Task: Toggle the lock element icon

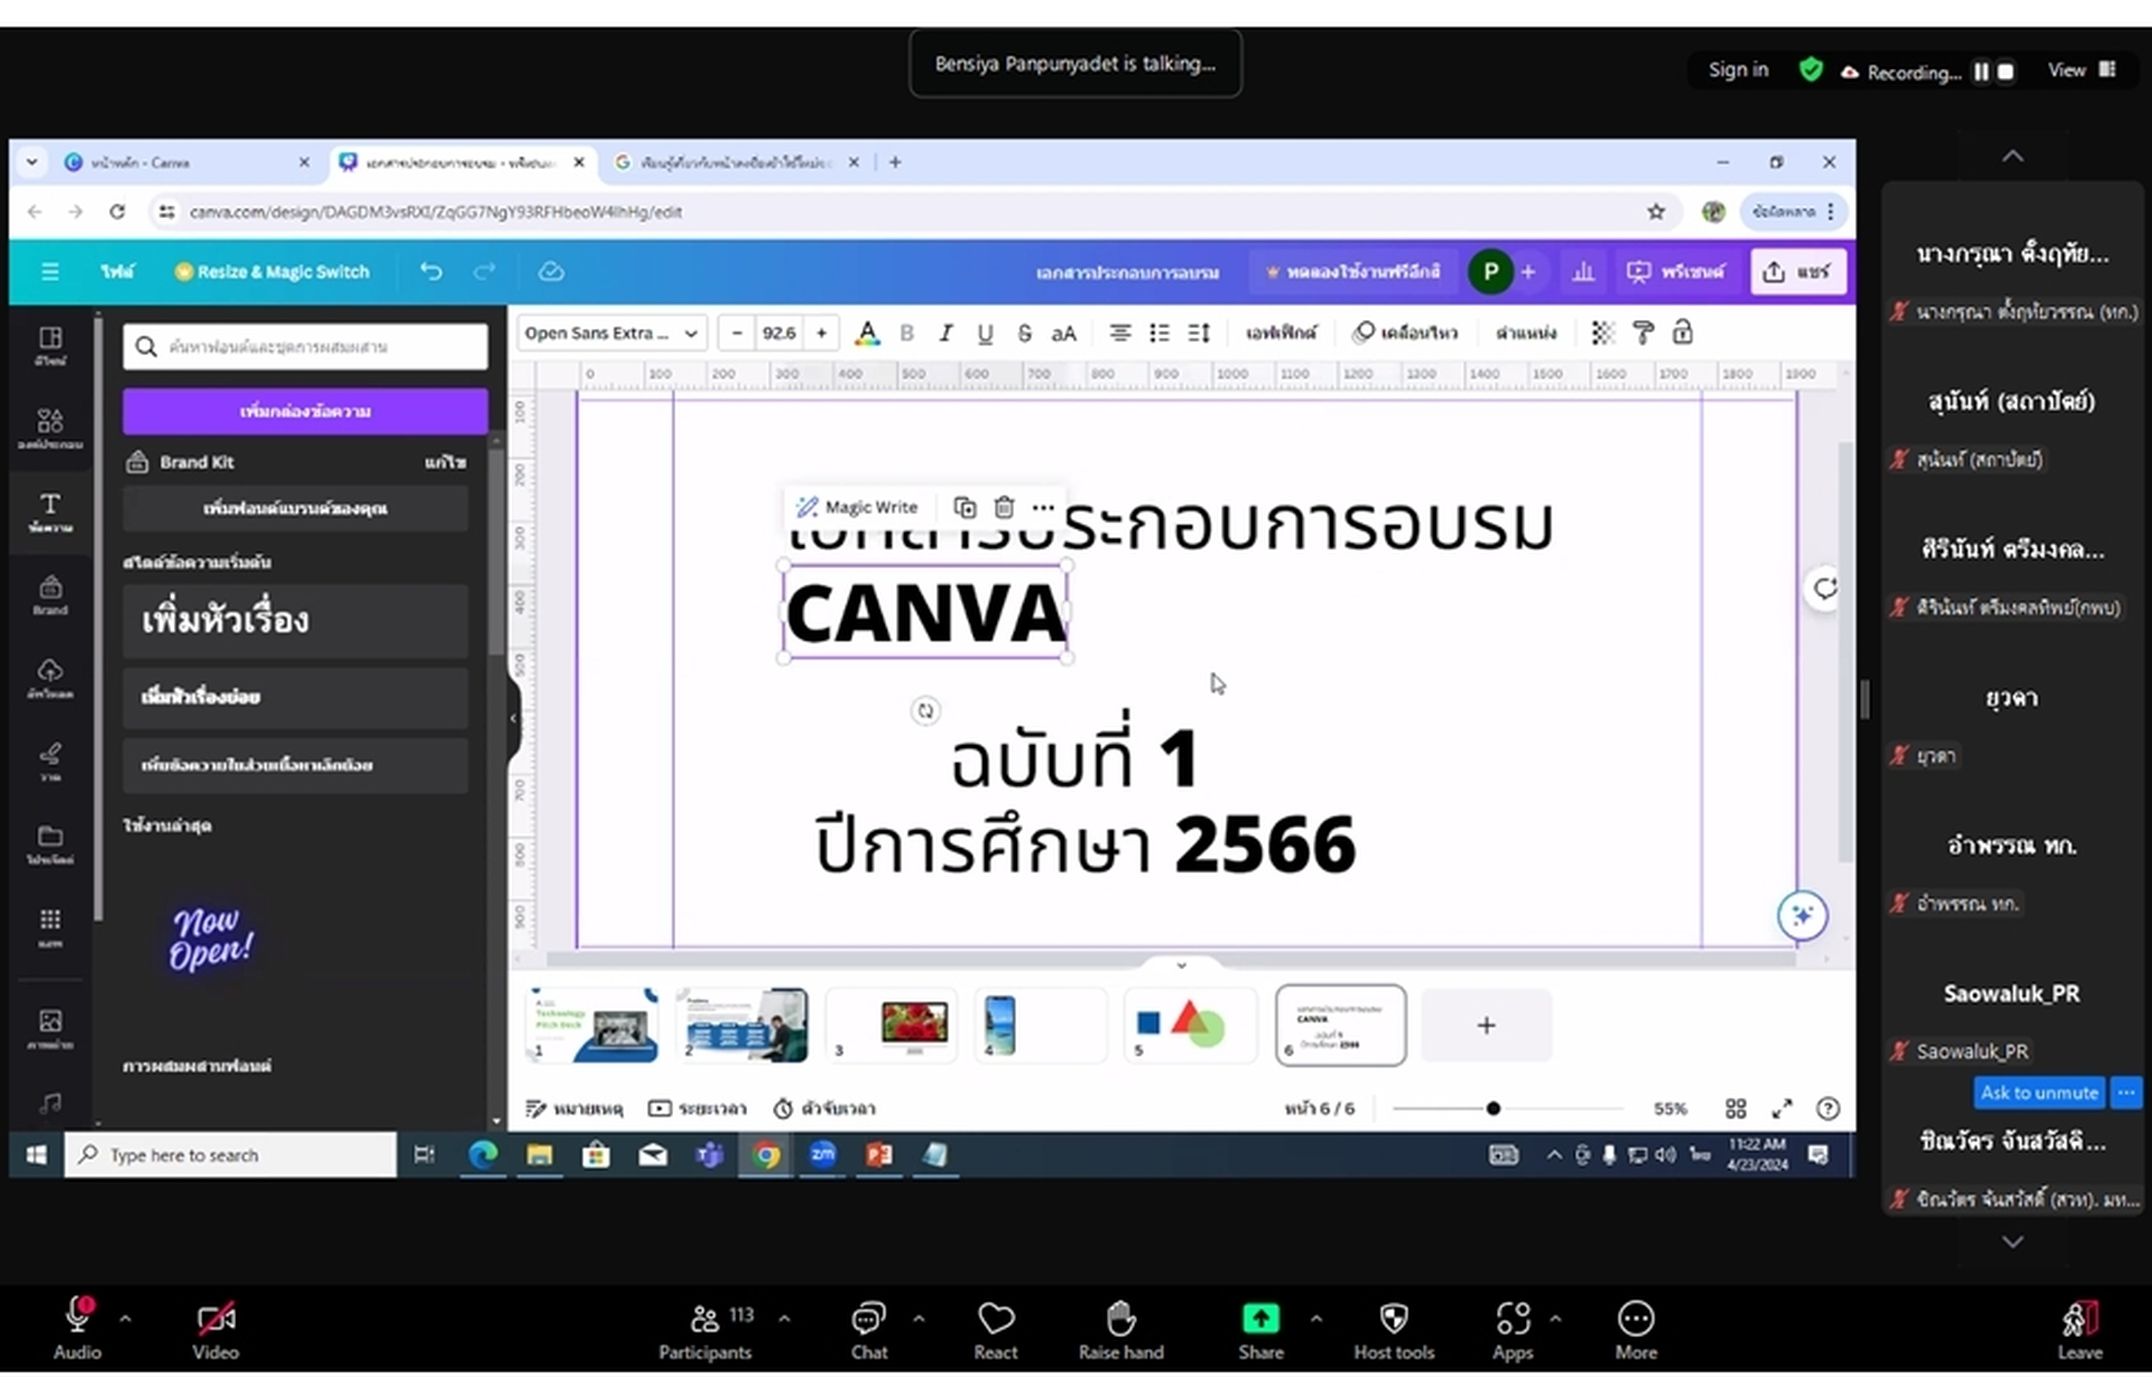Action: tap(1682, 333)
